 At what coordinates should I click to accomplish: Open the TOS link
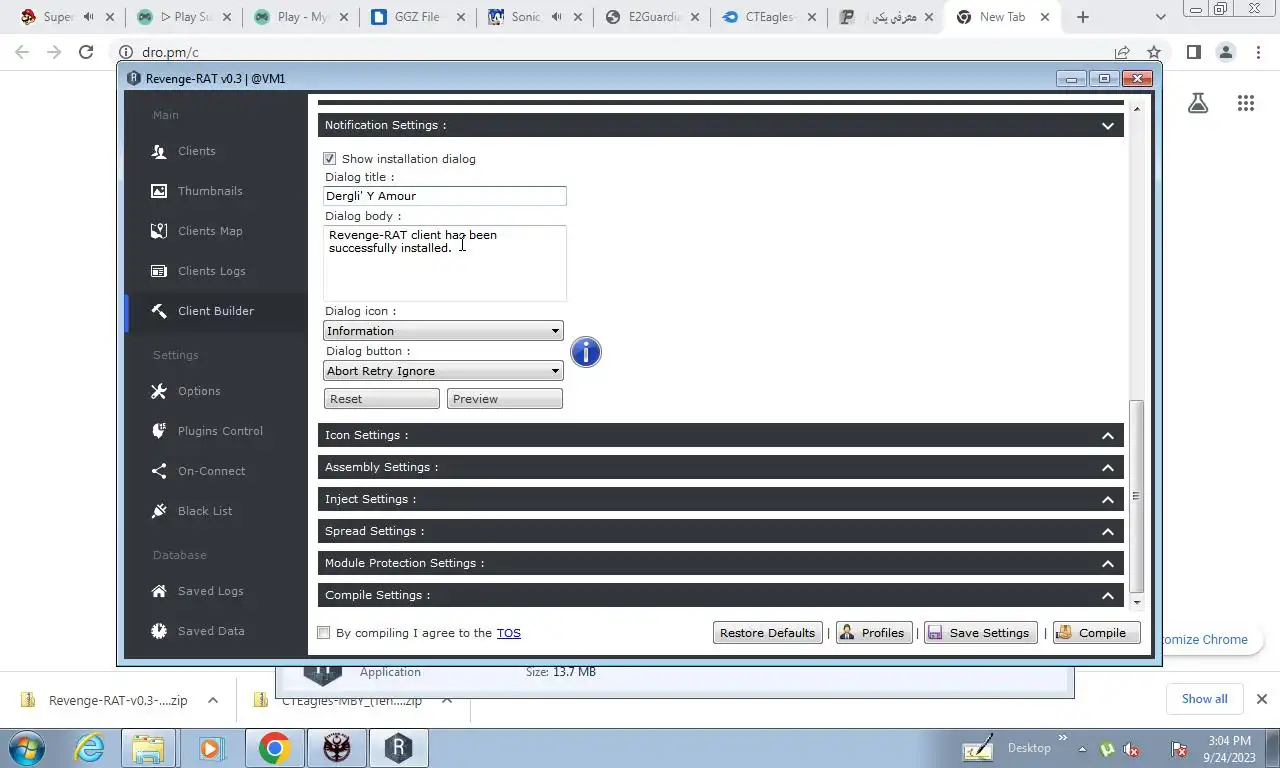508,633
